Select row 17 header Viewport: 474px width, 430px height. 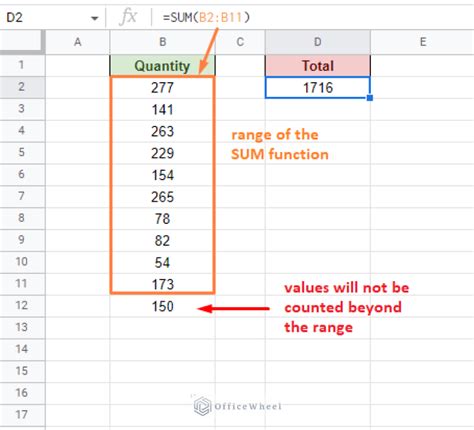(x=22, y=415)
